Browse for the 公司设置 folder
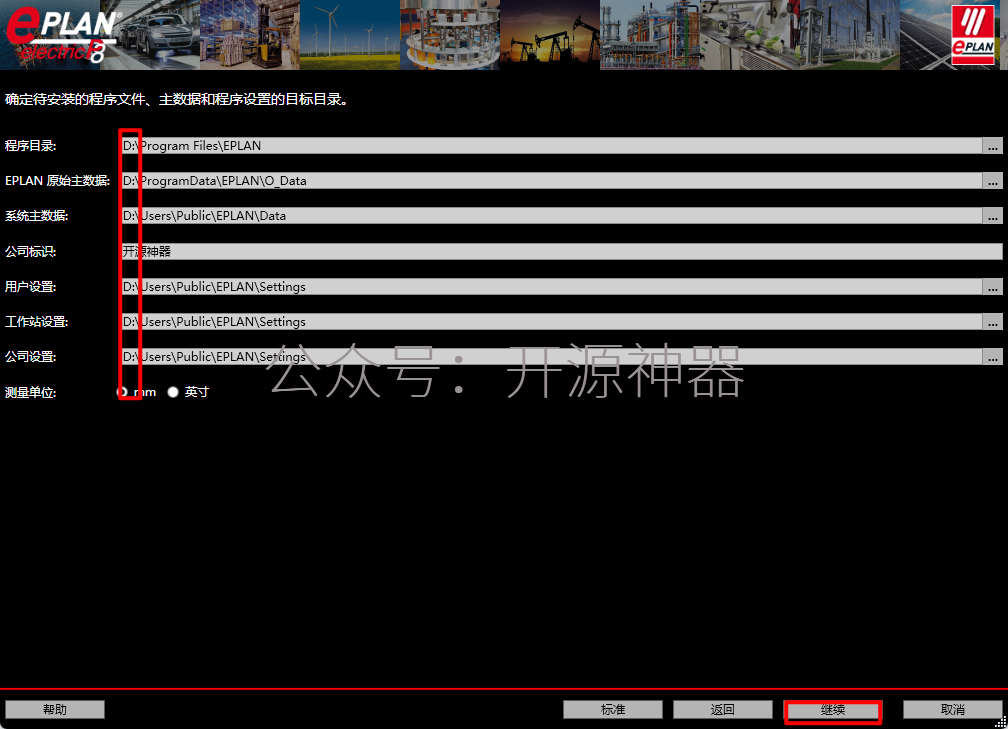1008x729 pixels. (993, 357)
